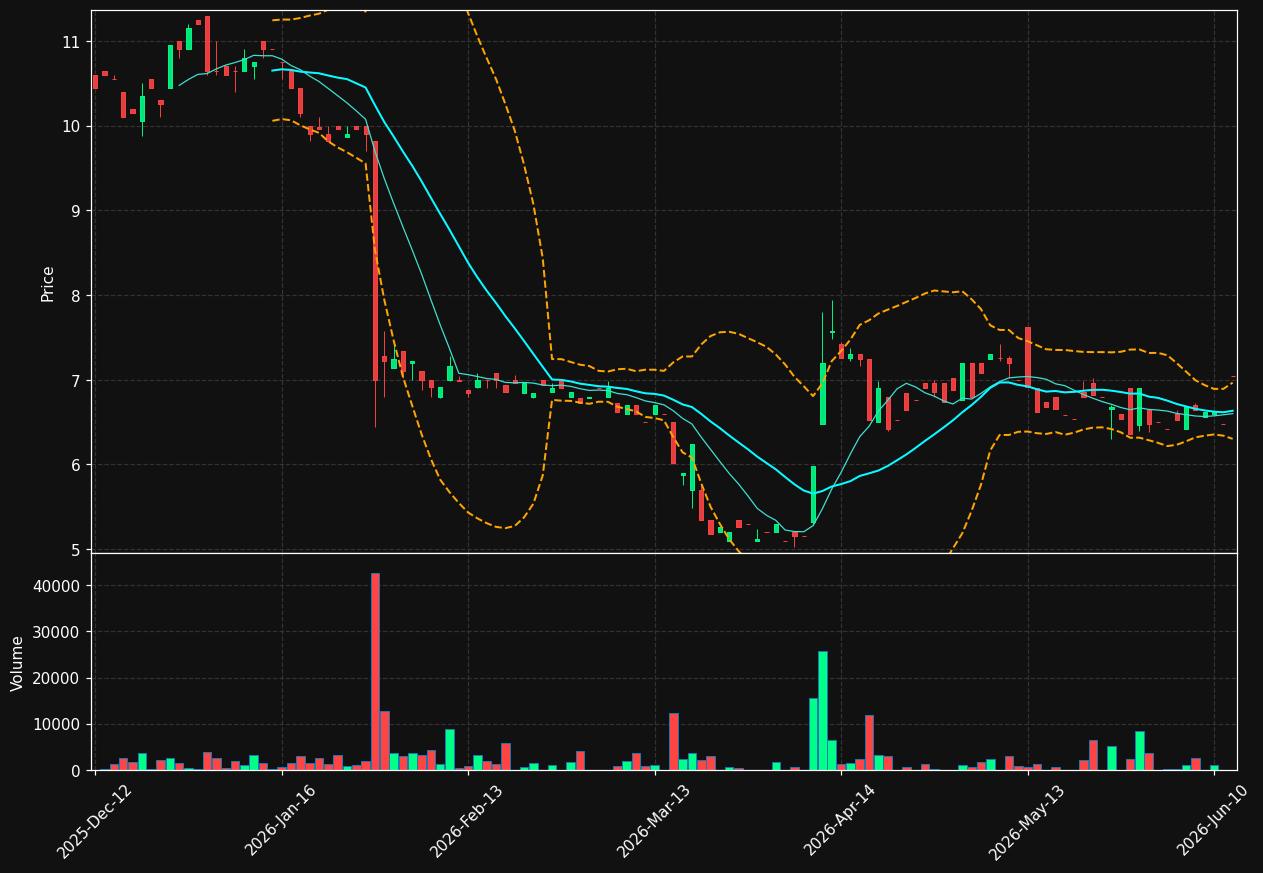
Task: Click the Volume axis title
Action: click(x=18, y=663)
